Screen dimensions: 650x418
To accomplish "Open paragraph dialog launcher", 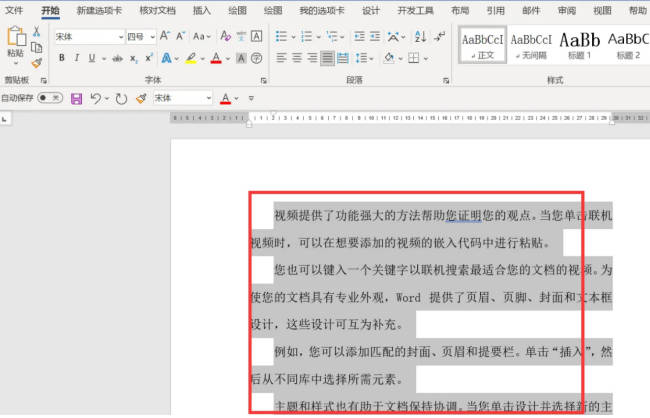I will point(446,80).
